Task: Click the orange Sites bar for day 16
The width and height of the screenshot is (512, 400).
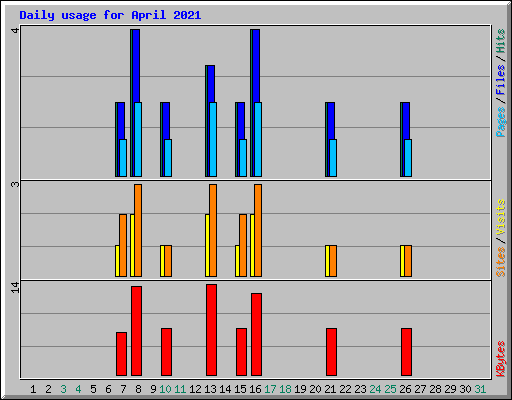Action: [258, 230]
